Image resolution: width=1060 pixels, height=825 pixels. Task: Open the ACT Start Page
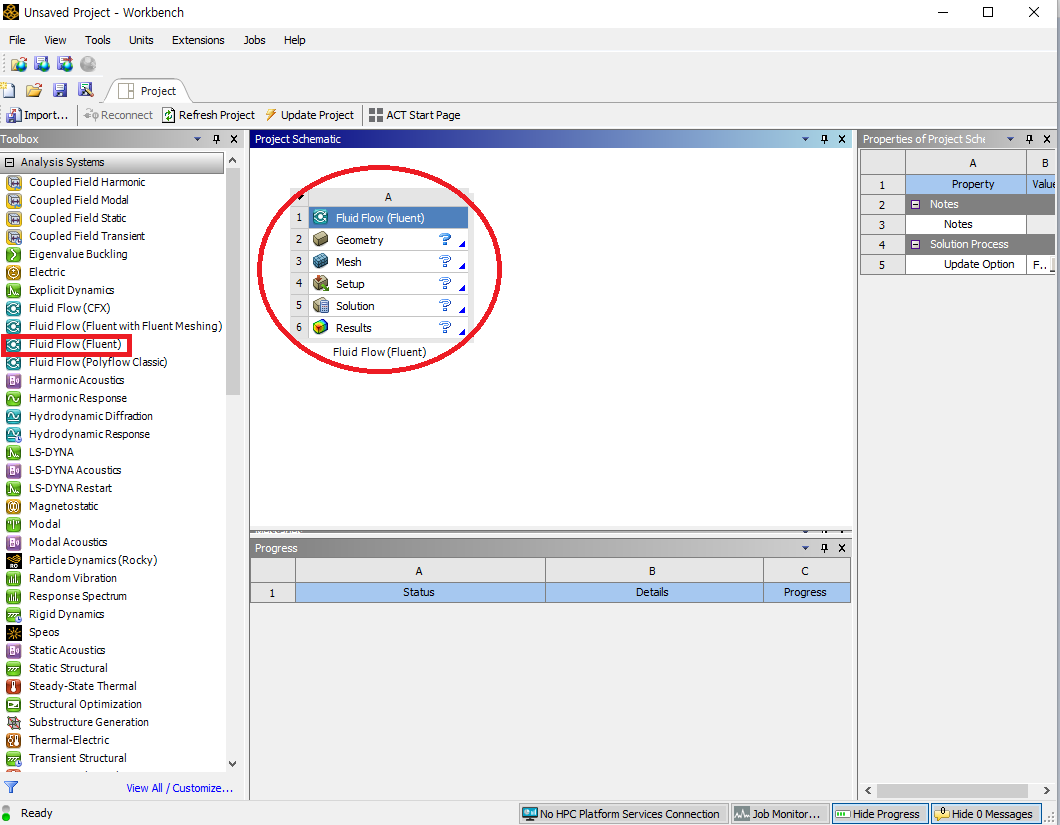(x=414, y=115)
